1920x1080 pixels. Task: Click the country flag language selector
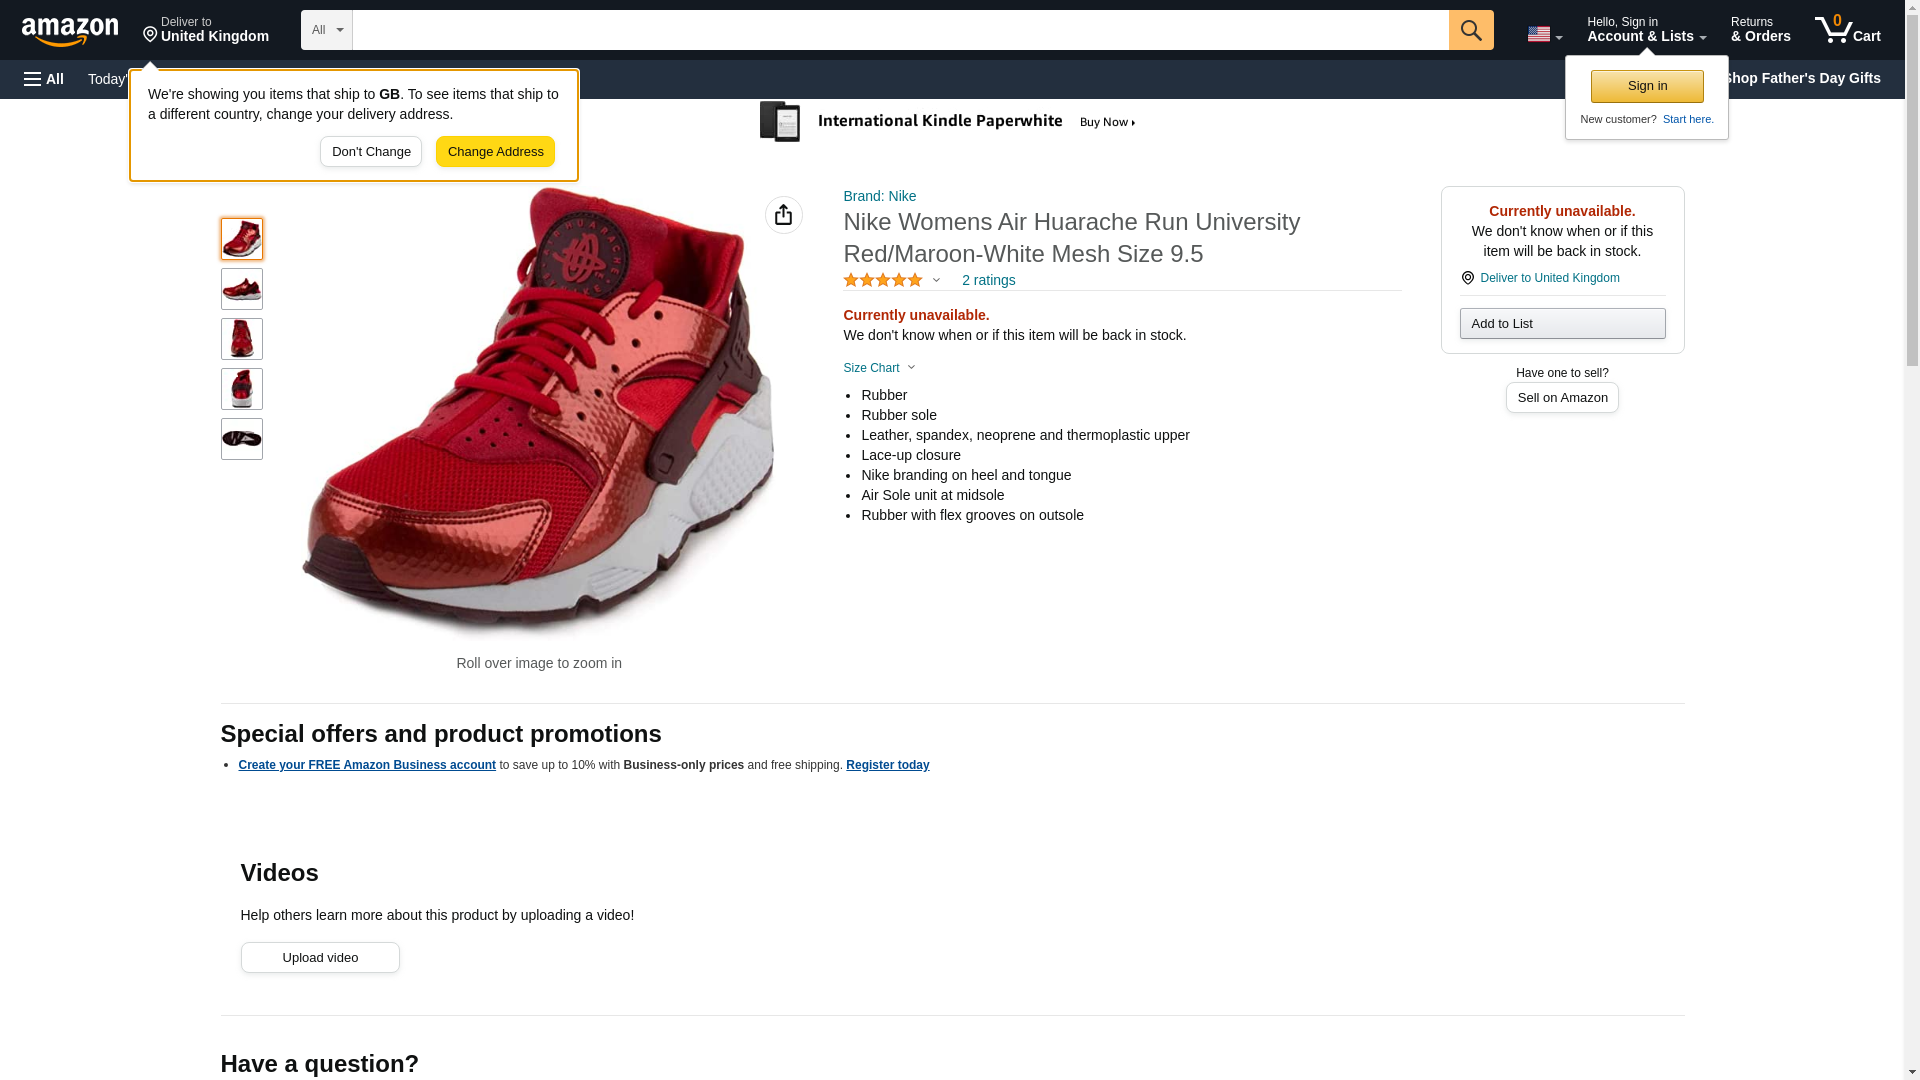coord(1543,34)
